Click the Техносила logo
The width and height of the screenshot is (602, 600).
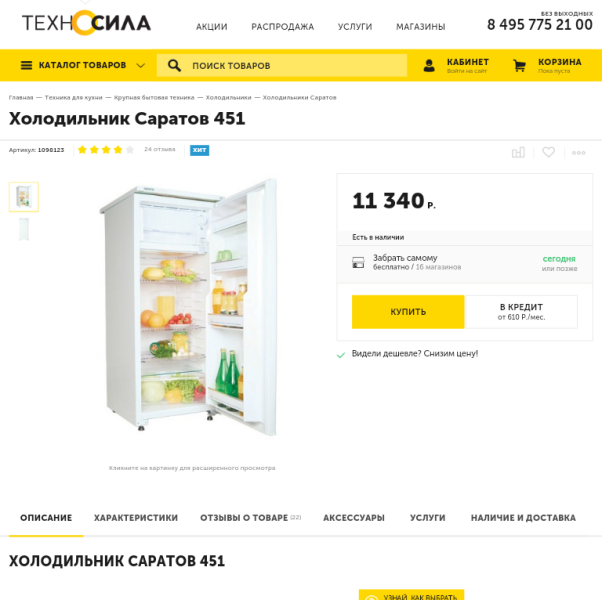[x=86, y=23]
